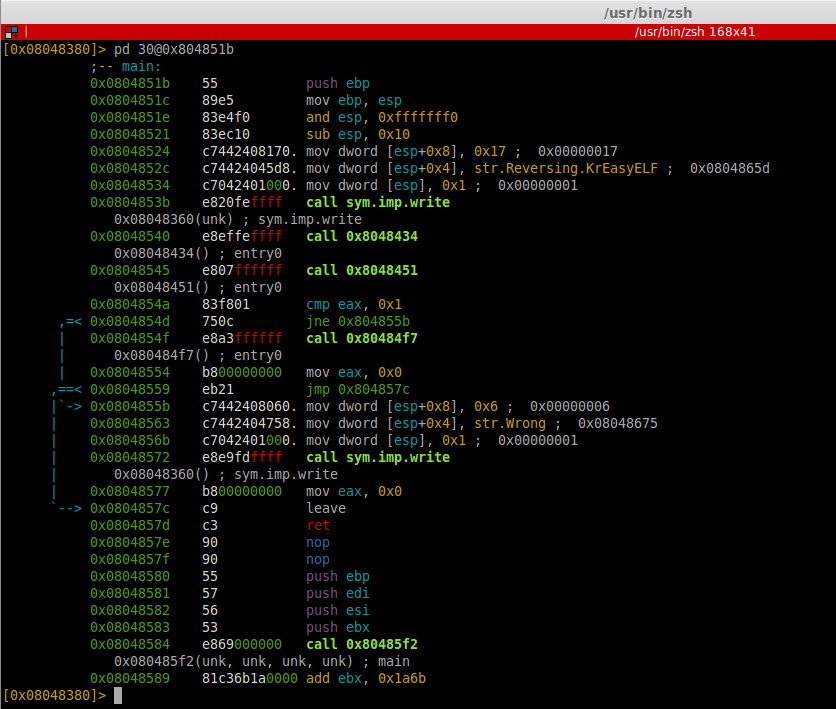The height and width of the screenshot is (709, 836).
Task: Click the 'leave' instruction at 0x0804857c
Action: click(x=326, y=509)
